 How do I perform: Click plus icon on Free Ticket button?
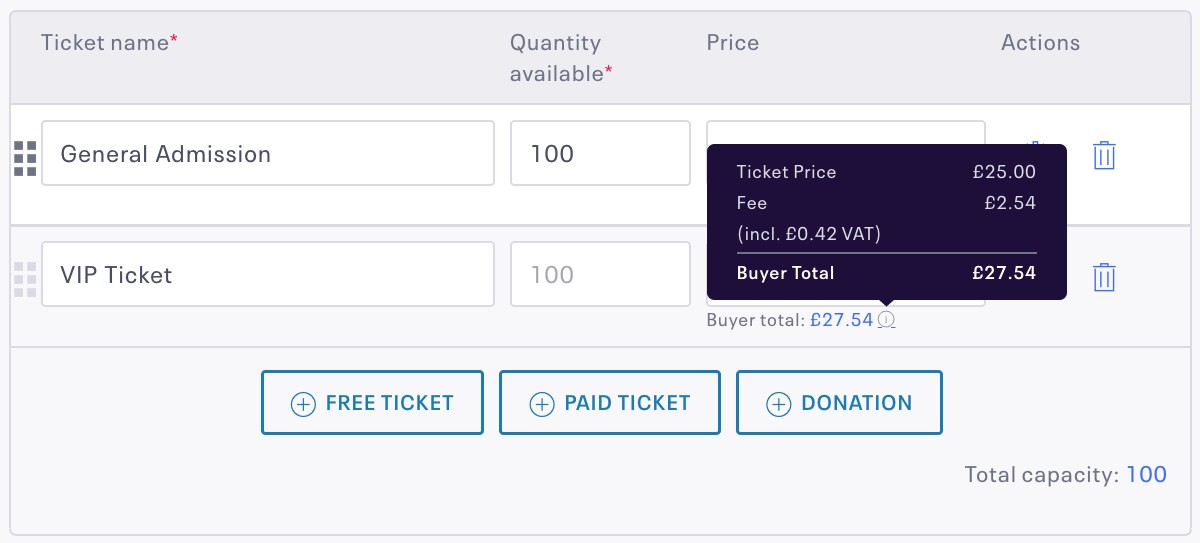pyautogui.click(x=302, y=404)
